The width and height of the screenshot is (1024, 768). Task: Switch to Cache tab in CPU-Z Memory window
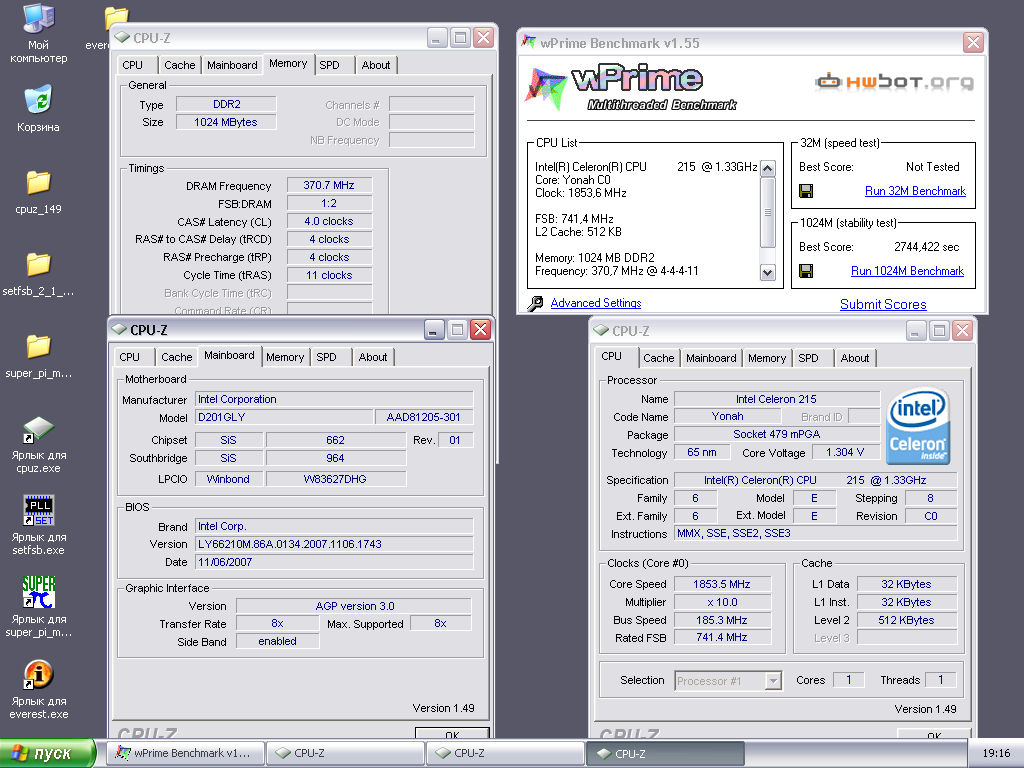point(180,65)
